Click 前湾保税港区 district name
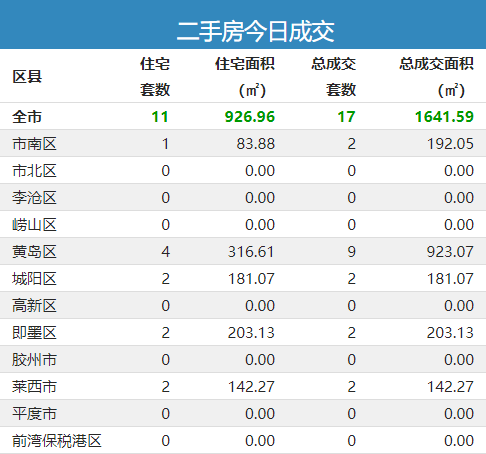This screenshot has height=454, width=486. click(57, 441)
